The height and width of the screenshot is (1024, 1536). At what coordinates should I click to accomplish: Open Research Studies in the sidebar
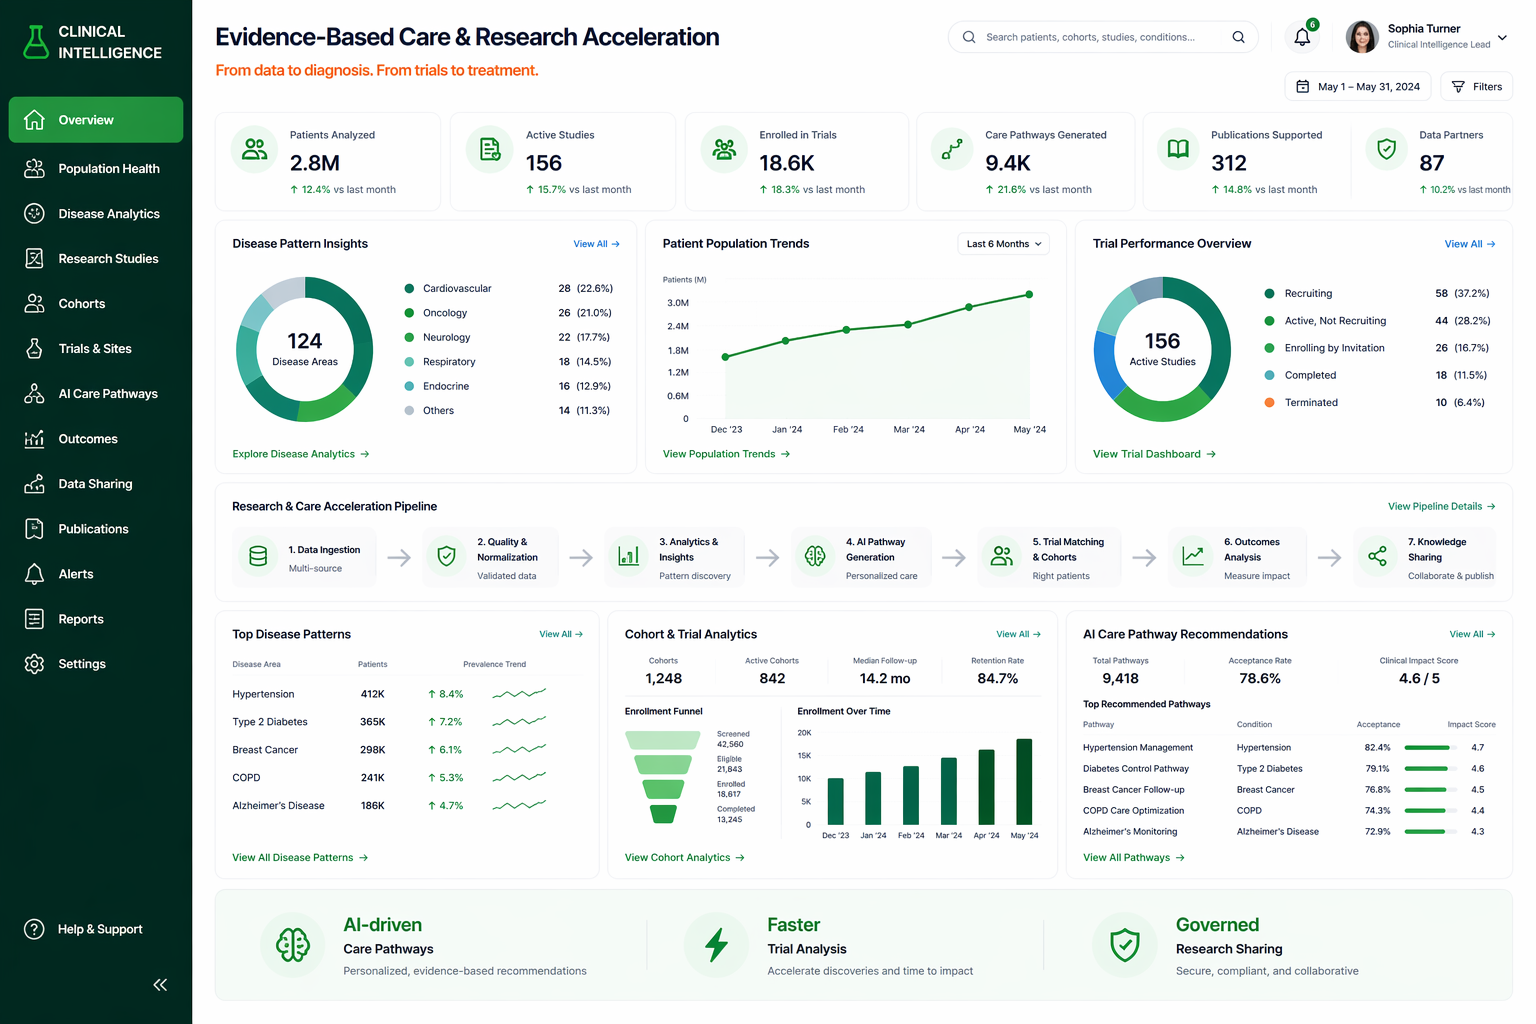click(96, 259)
